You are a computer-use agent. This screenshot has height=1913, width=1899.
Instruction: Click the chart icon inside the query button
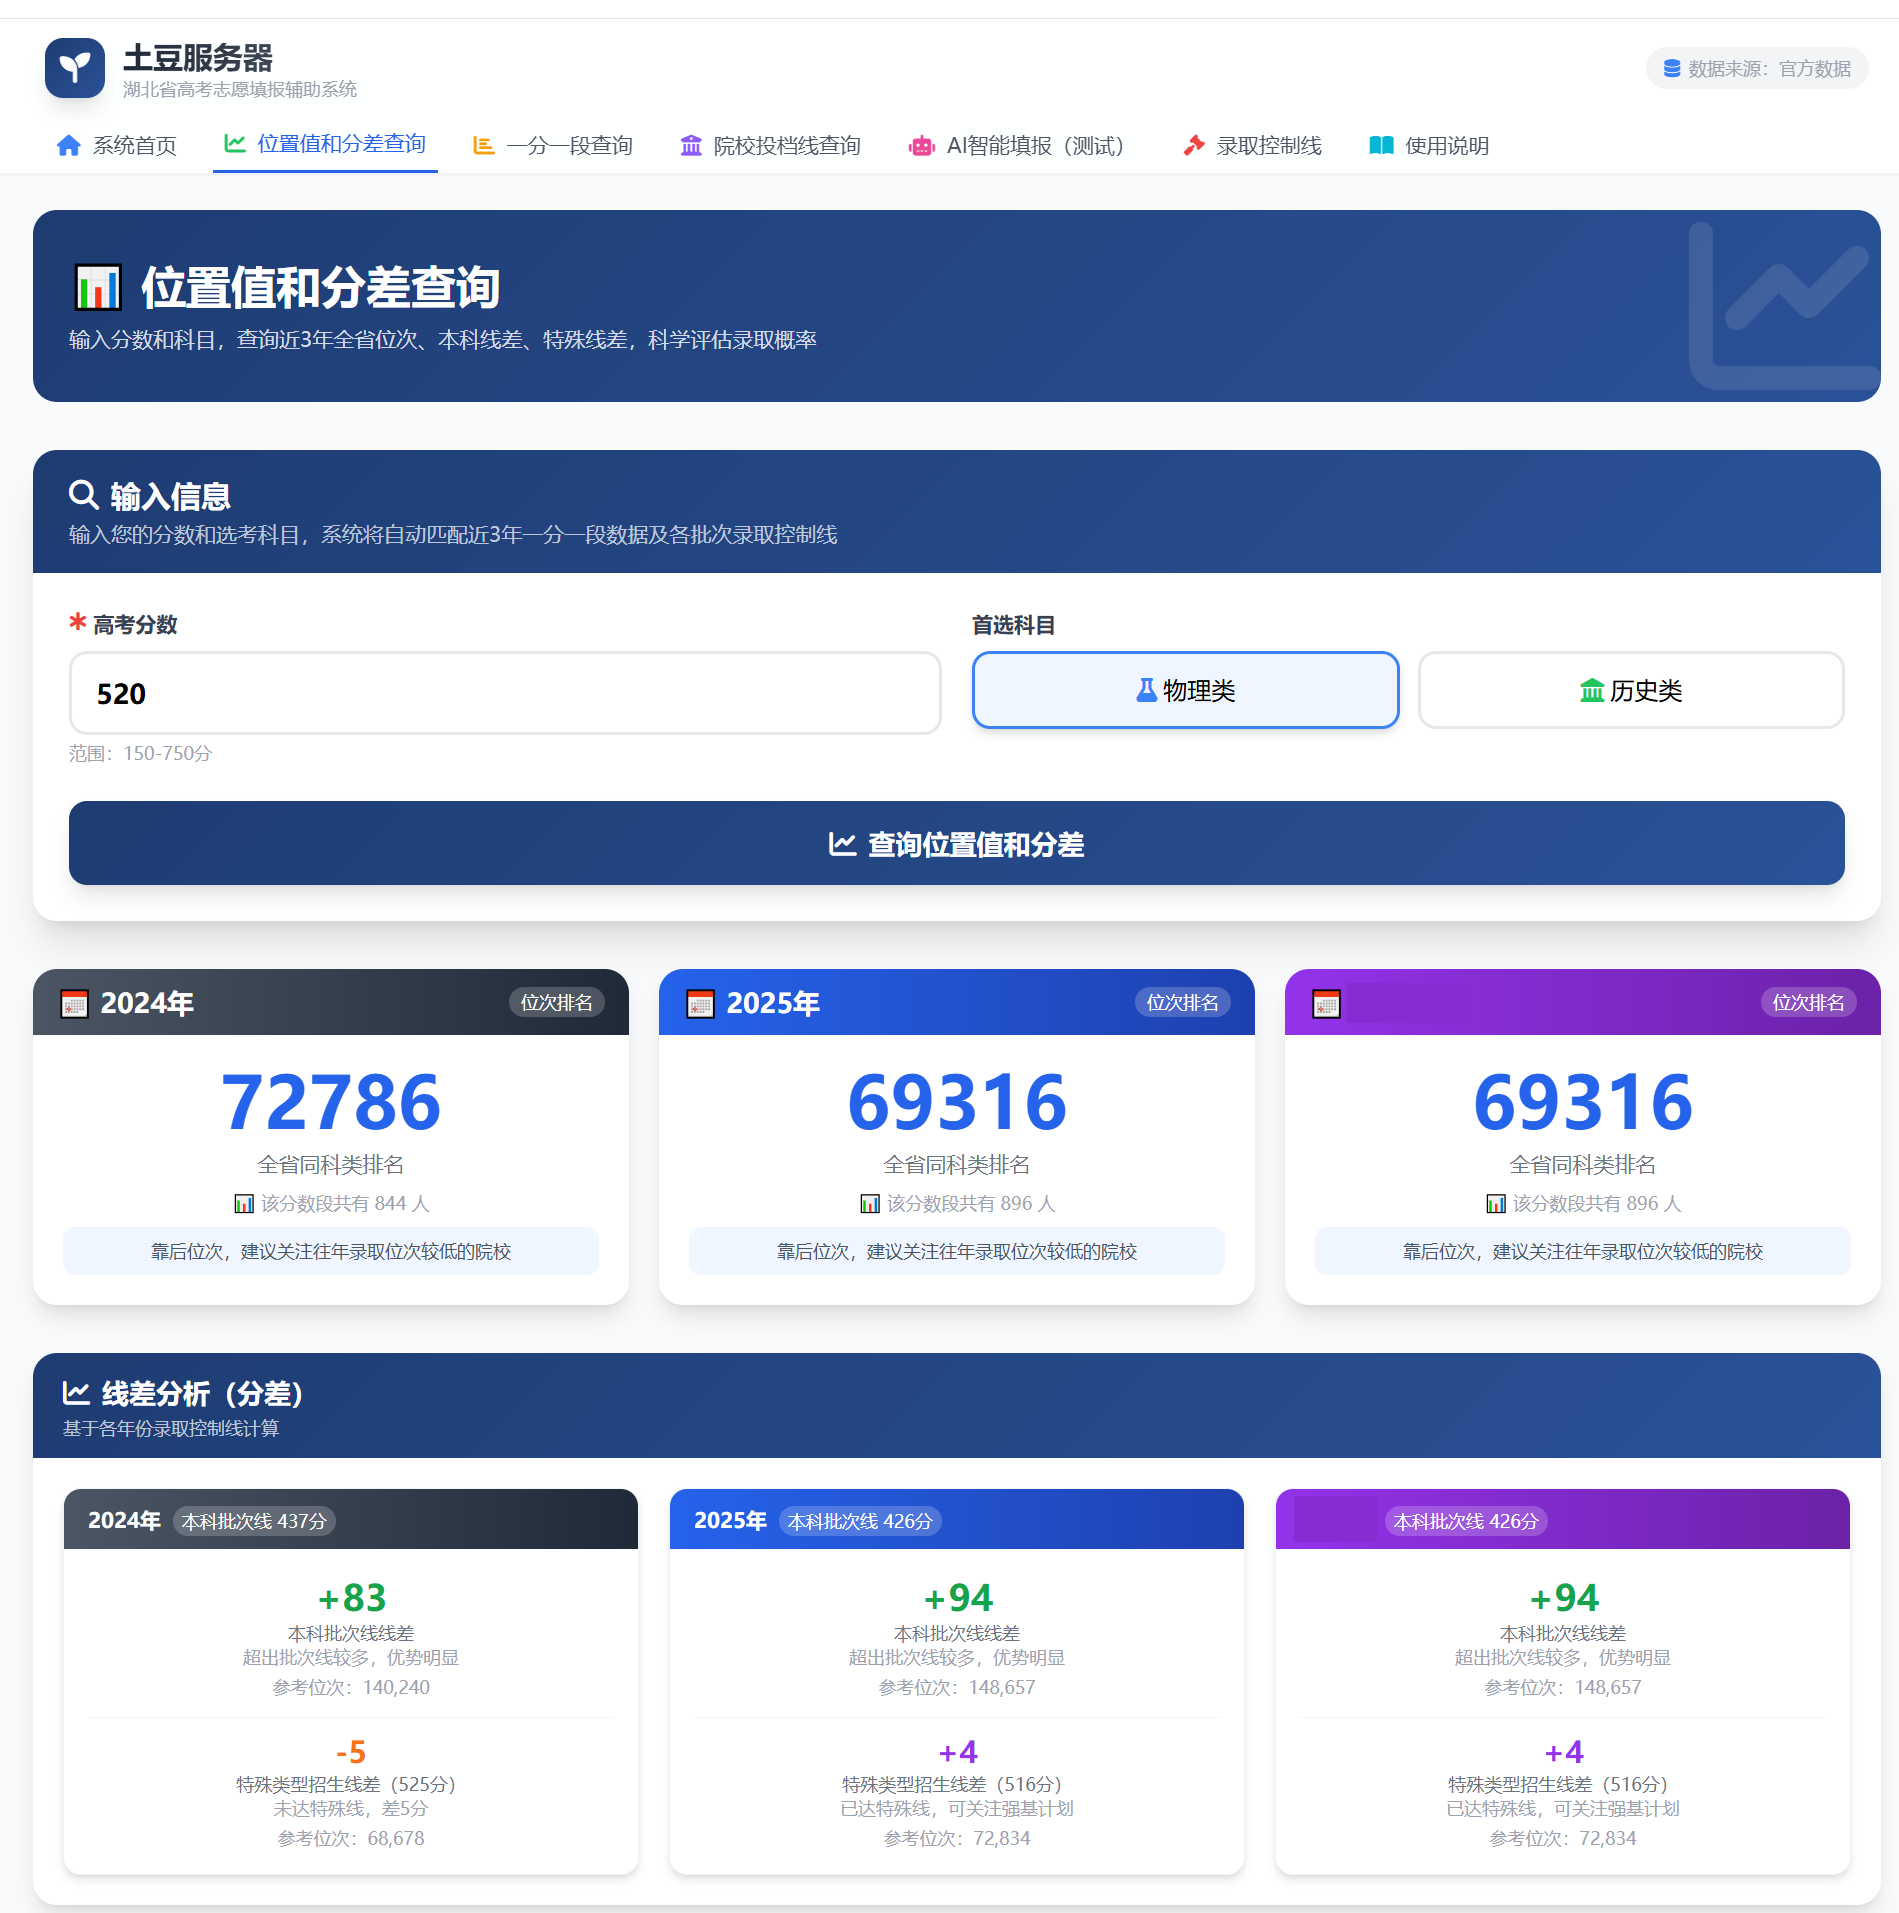[x=842, y=844]
